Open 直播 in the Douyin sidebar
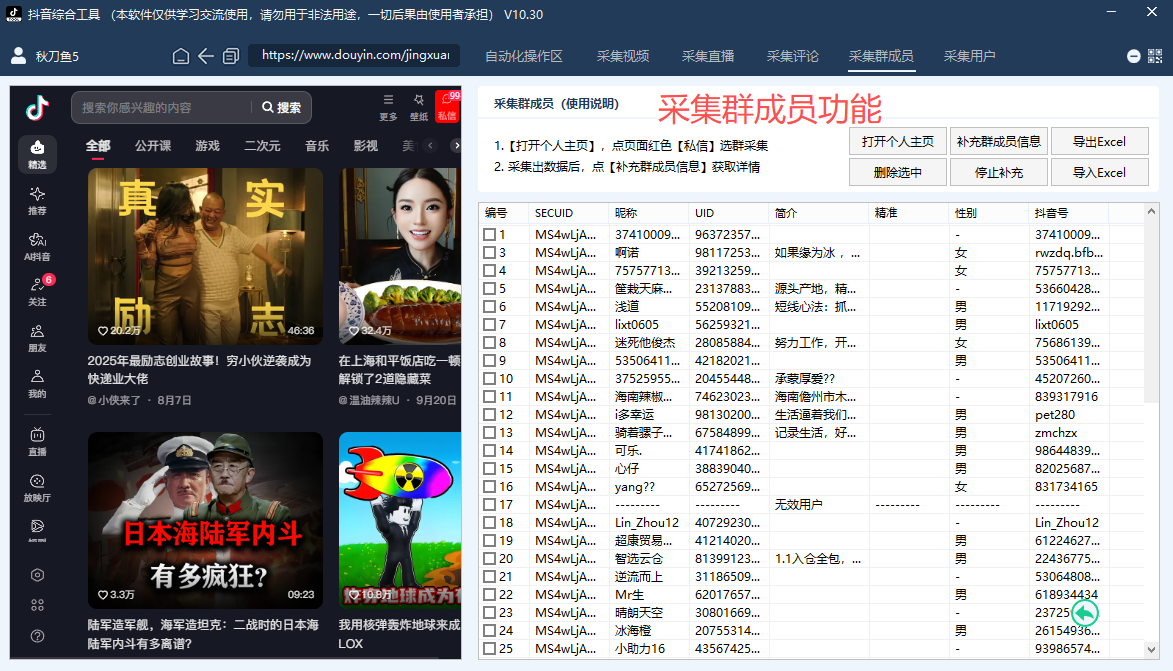 (37, 442)
